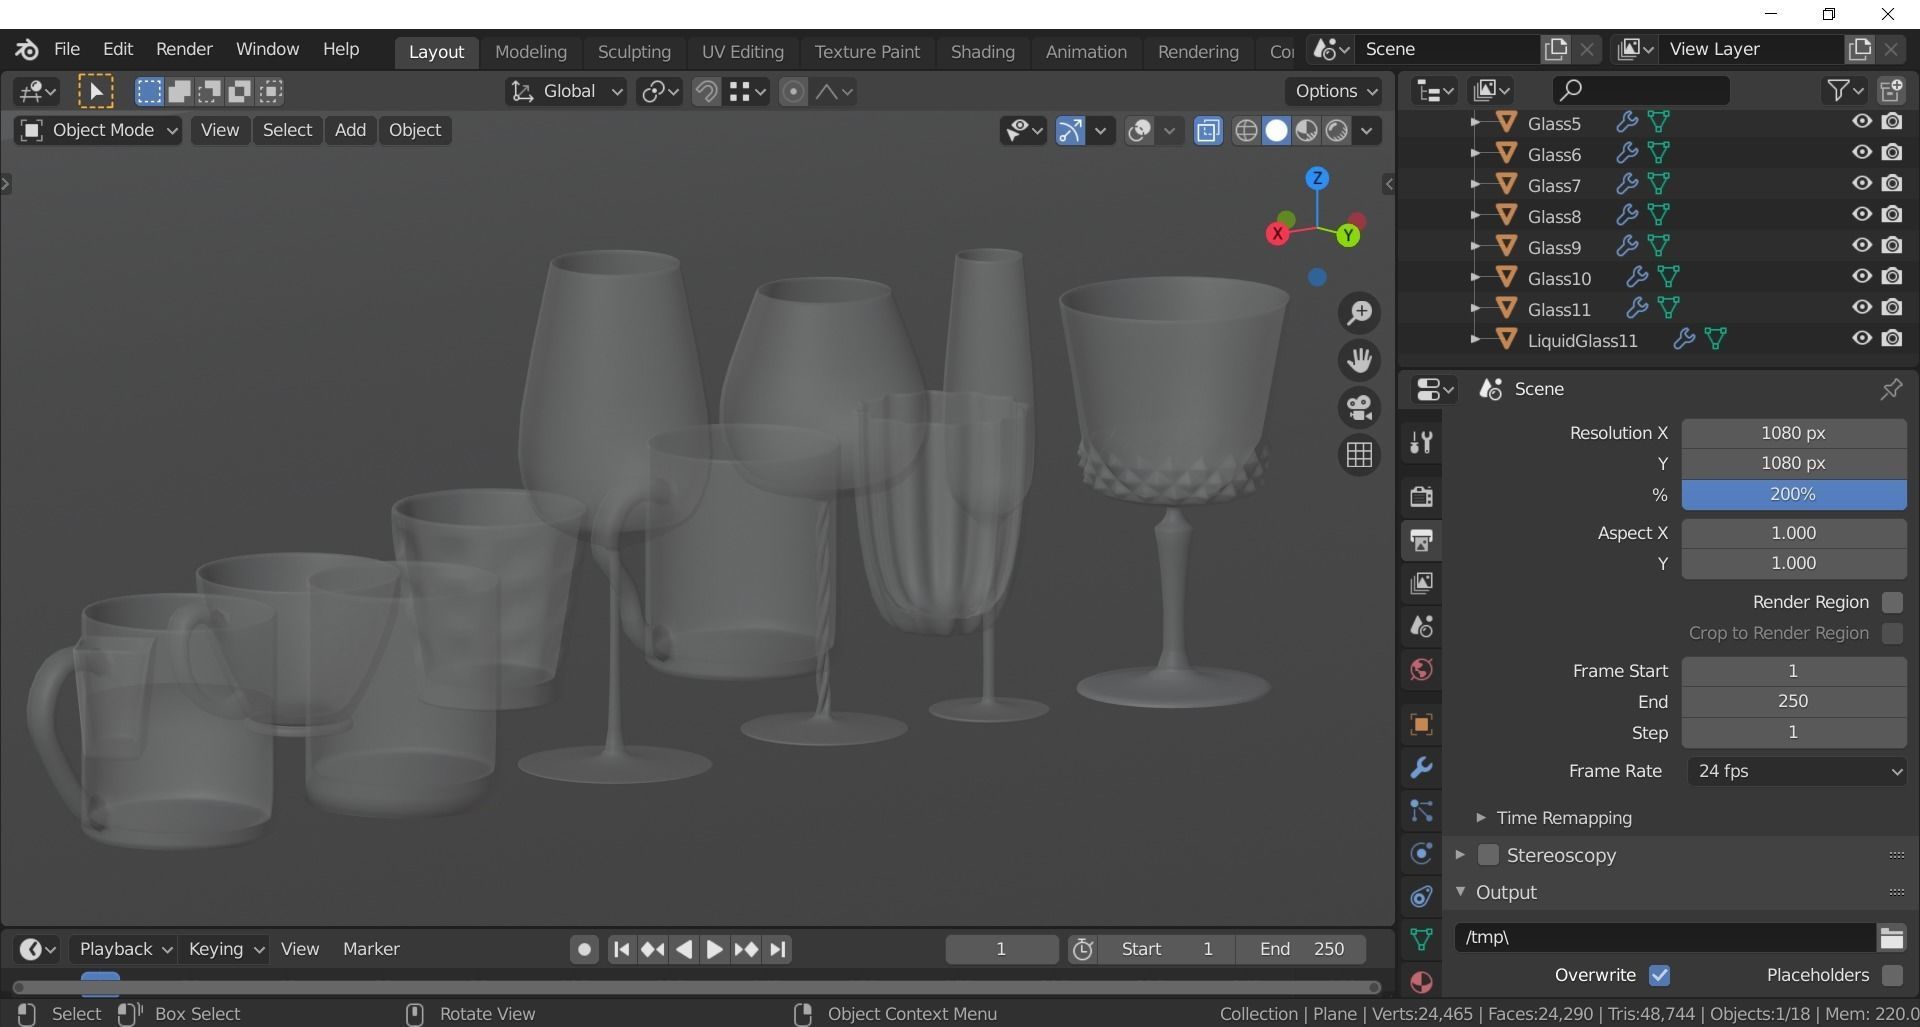Enable the Render Region checkbox
This screenshot has height=1027, width=1920.
coord(1892,602)
